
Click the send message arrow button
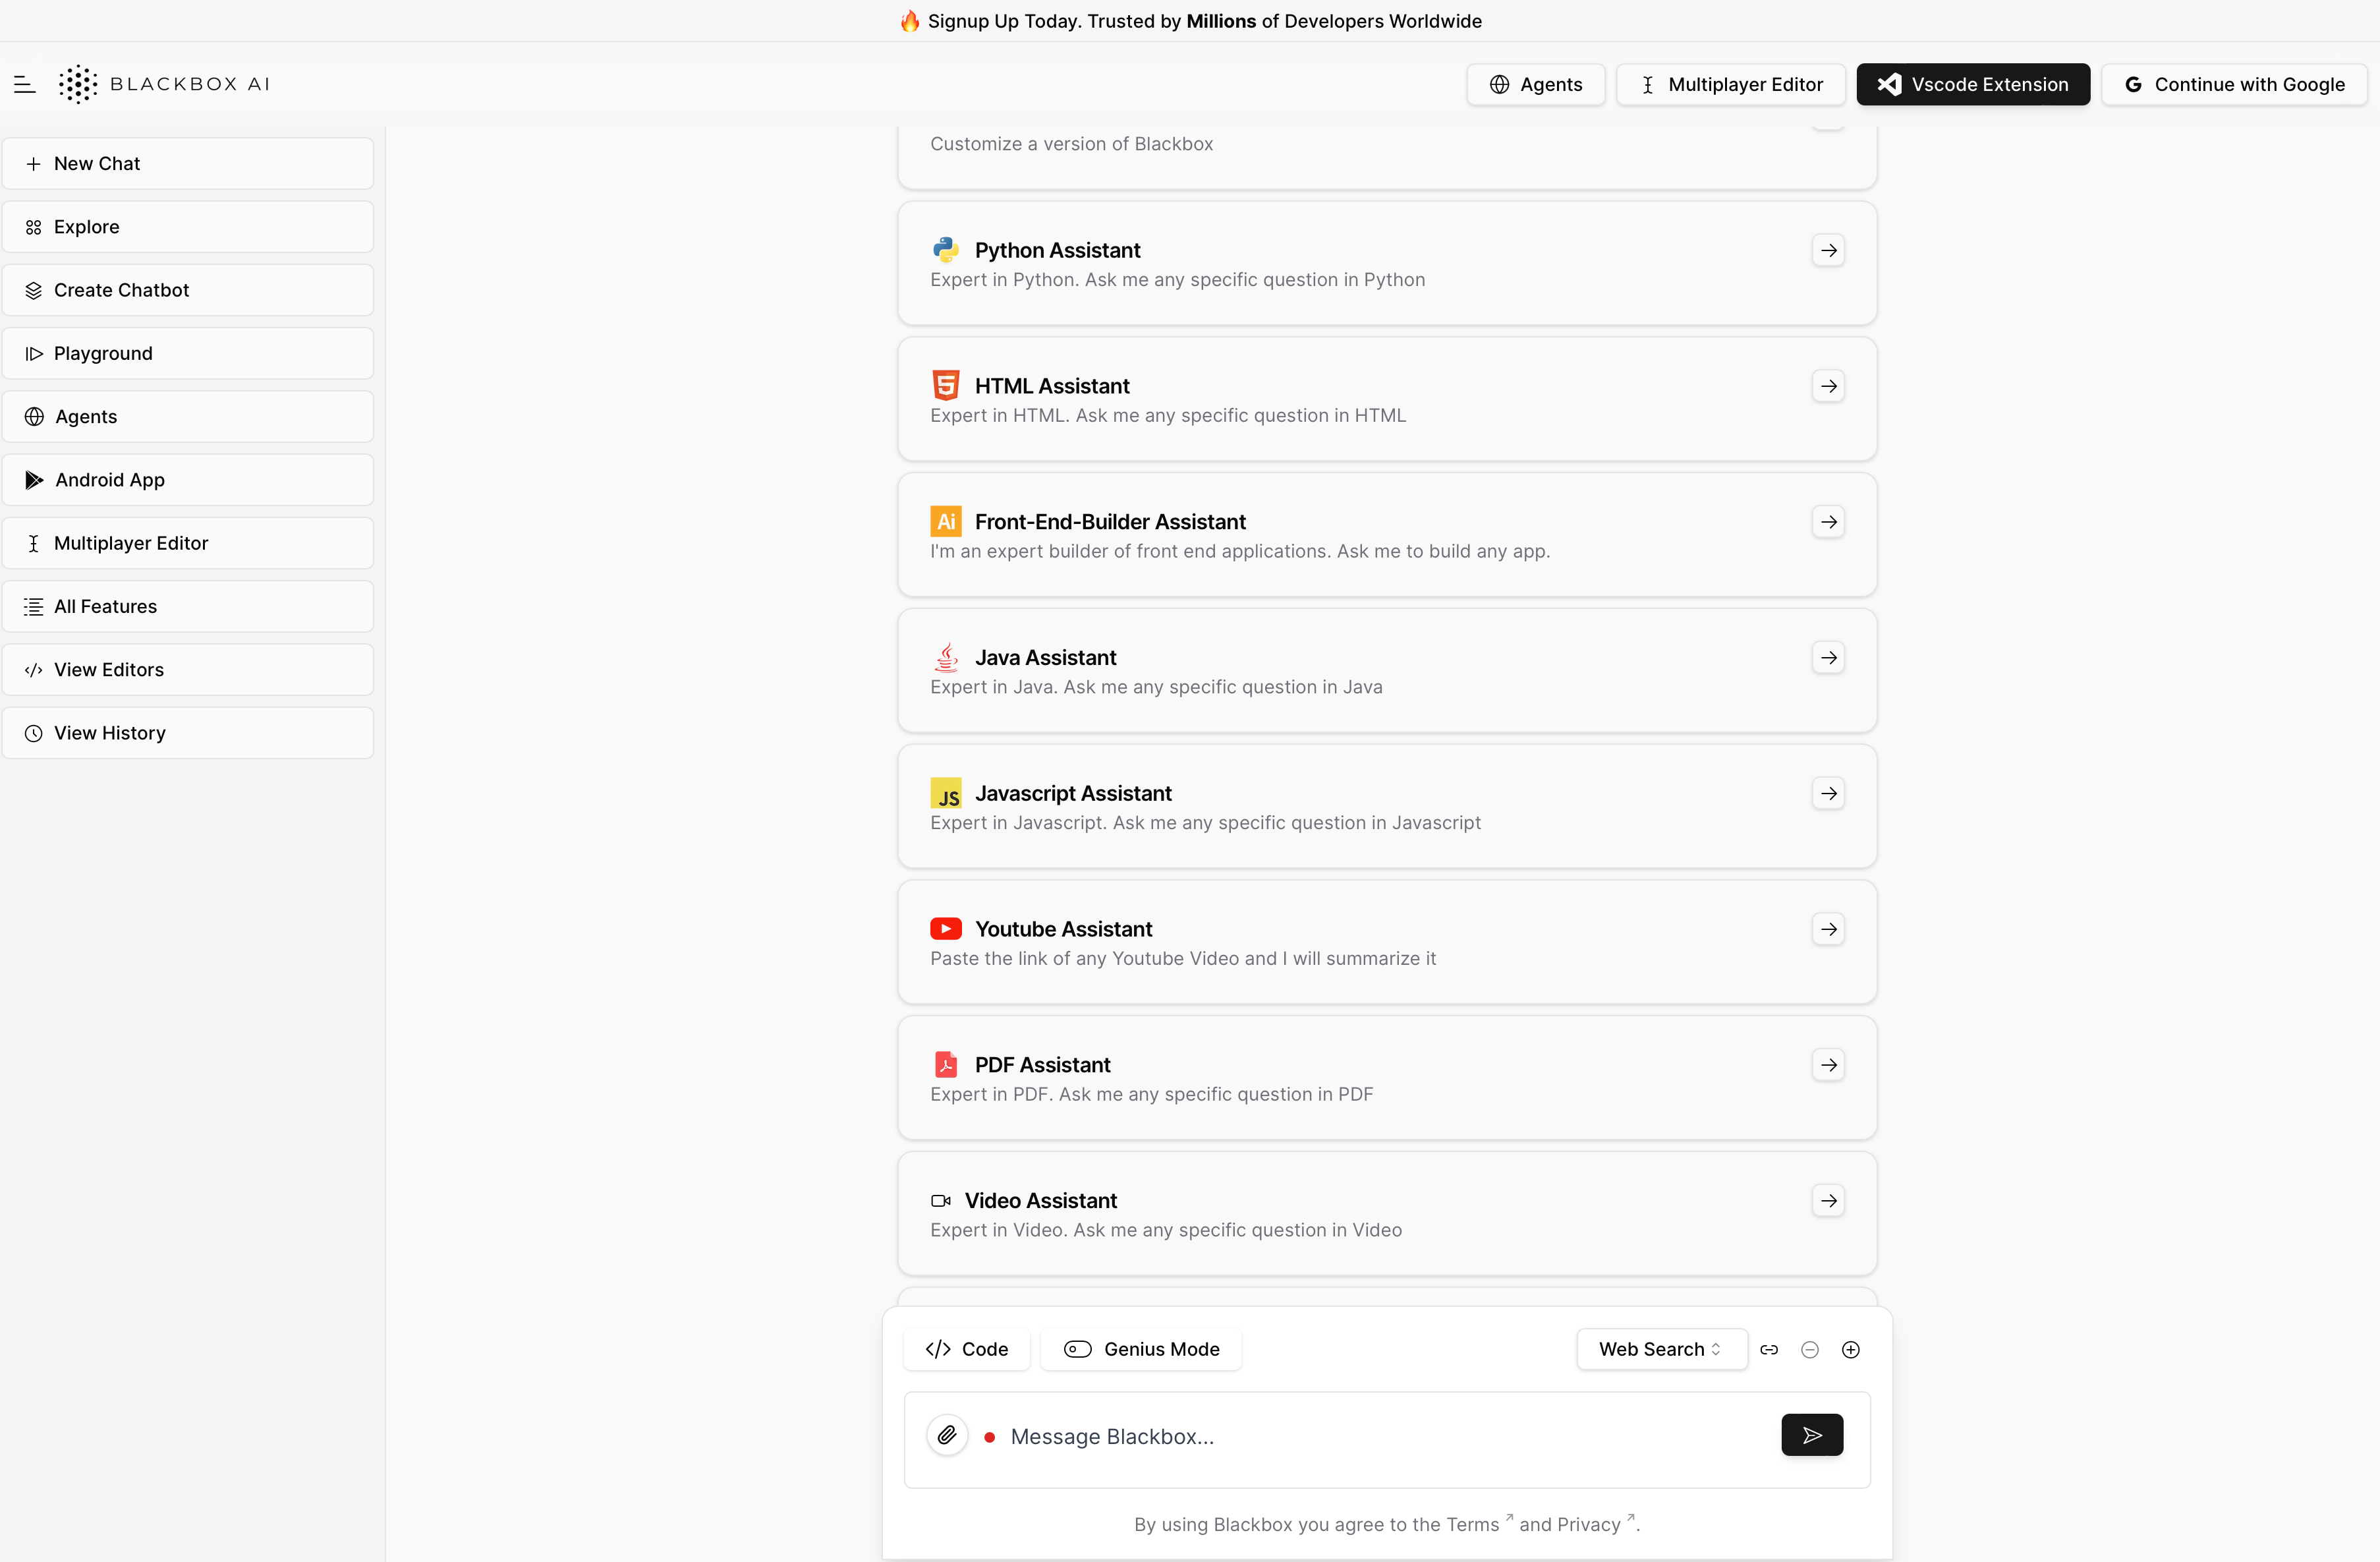pyautogui.click(x=1811, y=1435)
